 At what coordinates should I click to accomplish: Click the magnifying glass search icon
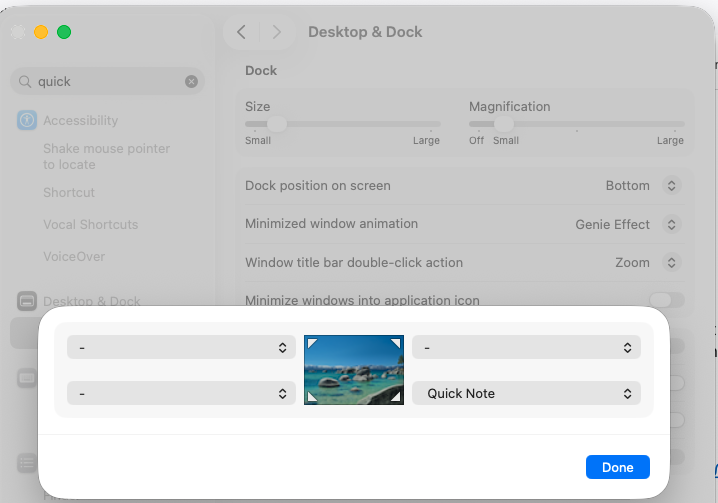click(25, 82)
